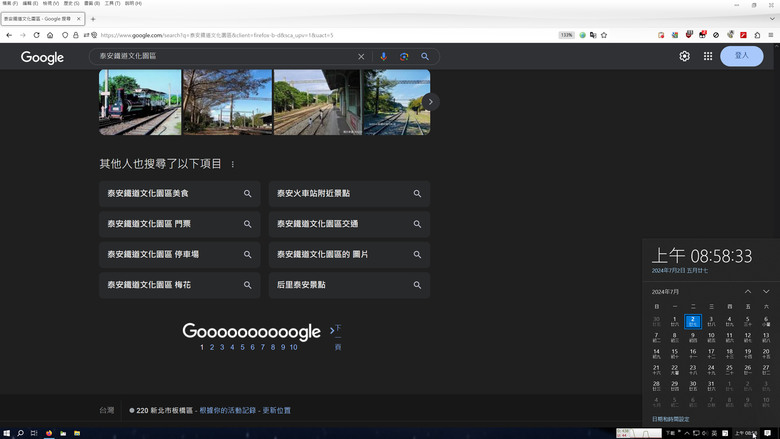Click the translate page icon in address bar
The height and width of the screenshot is (439, 780).
(x=593, y=35)
